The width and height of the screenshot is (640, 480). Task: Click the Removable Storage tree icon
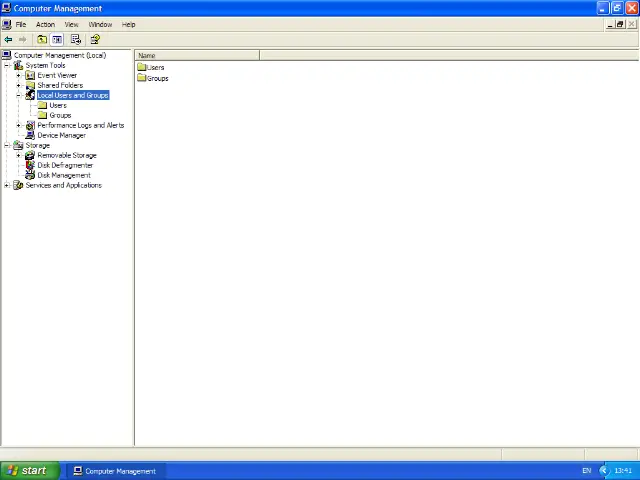[x=30, y=155]
